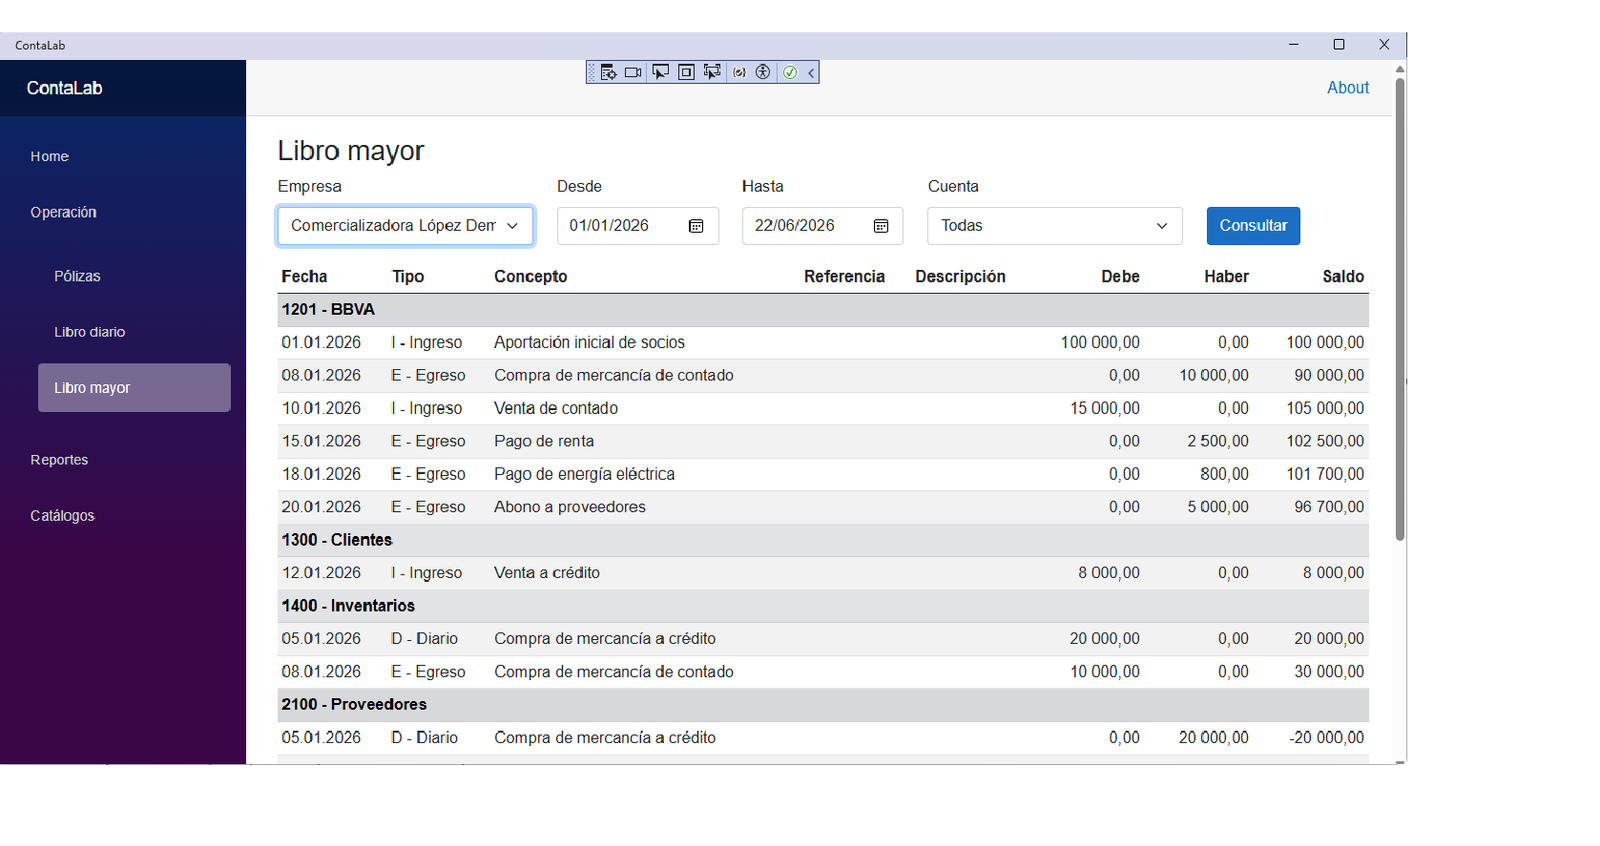Click the ContaLab brand title in sidebar
Image resolution: width=1600 pixels, height=846 pixels.
(64, 88)
